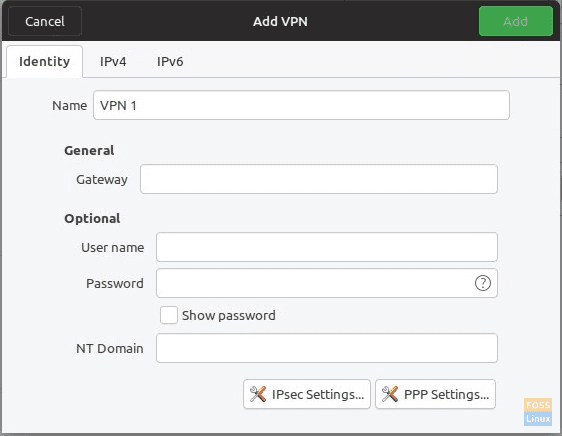562x436 pixels.
Task: Click into the User name field
Action: [327, 247]
